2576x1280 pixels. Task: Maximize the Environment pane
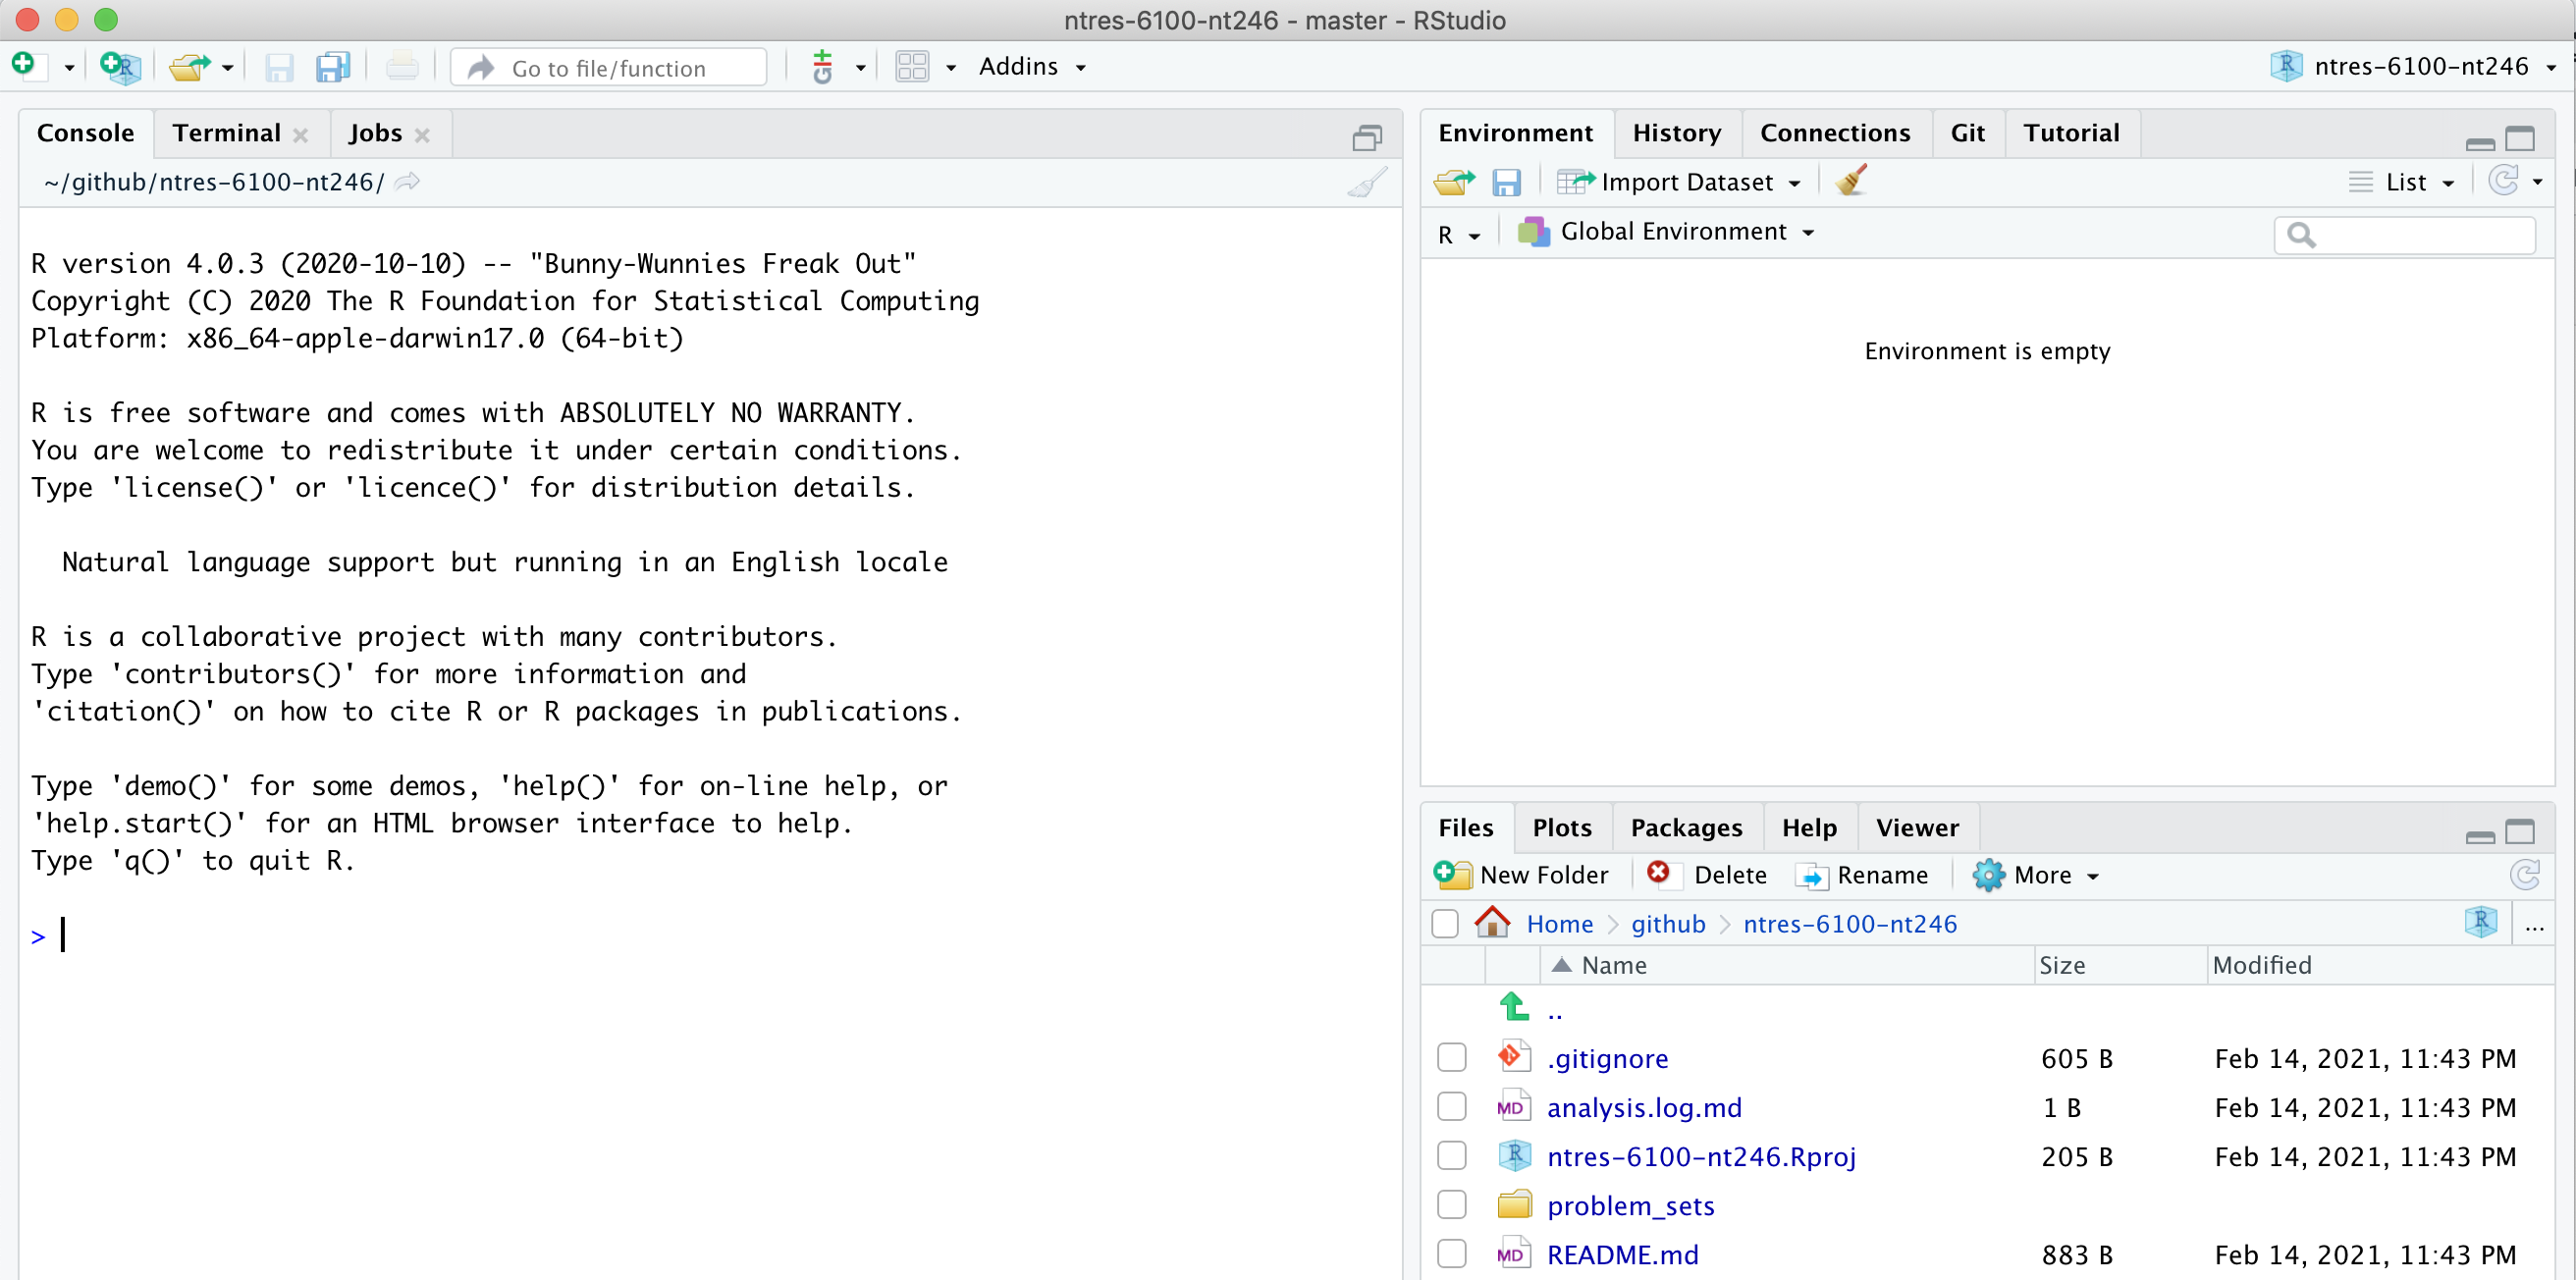click(2520, 137)
